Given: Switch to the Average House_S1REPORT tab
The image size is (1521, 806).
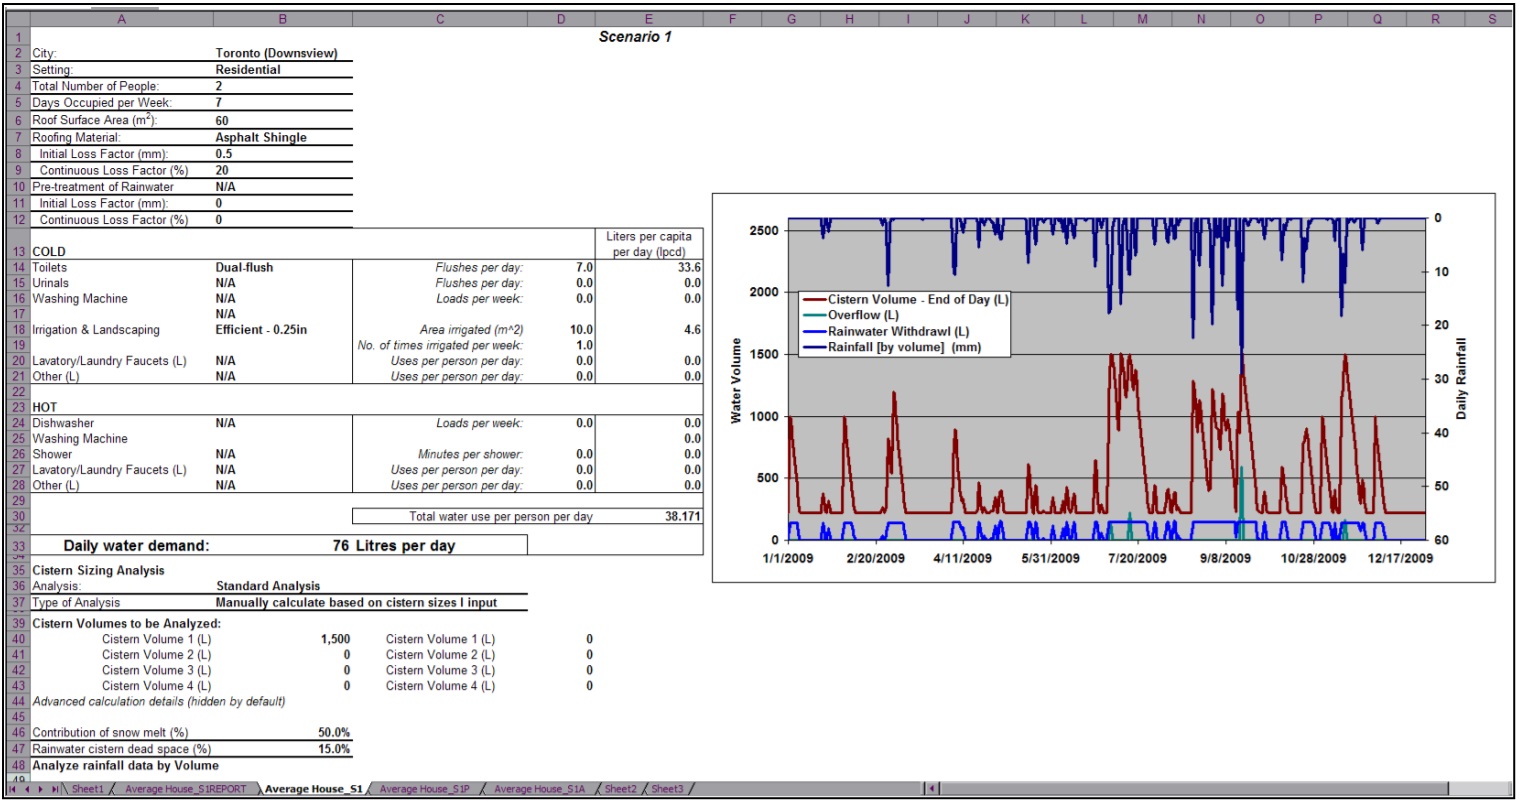Looking at the screenshot, I should click(x=185, y=789).
